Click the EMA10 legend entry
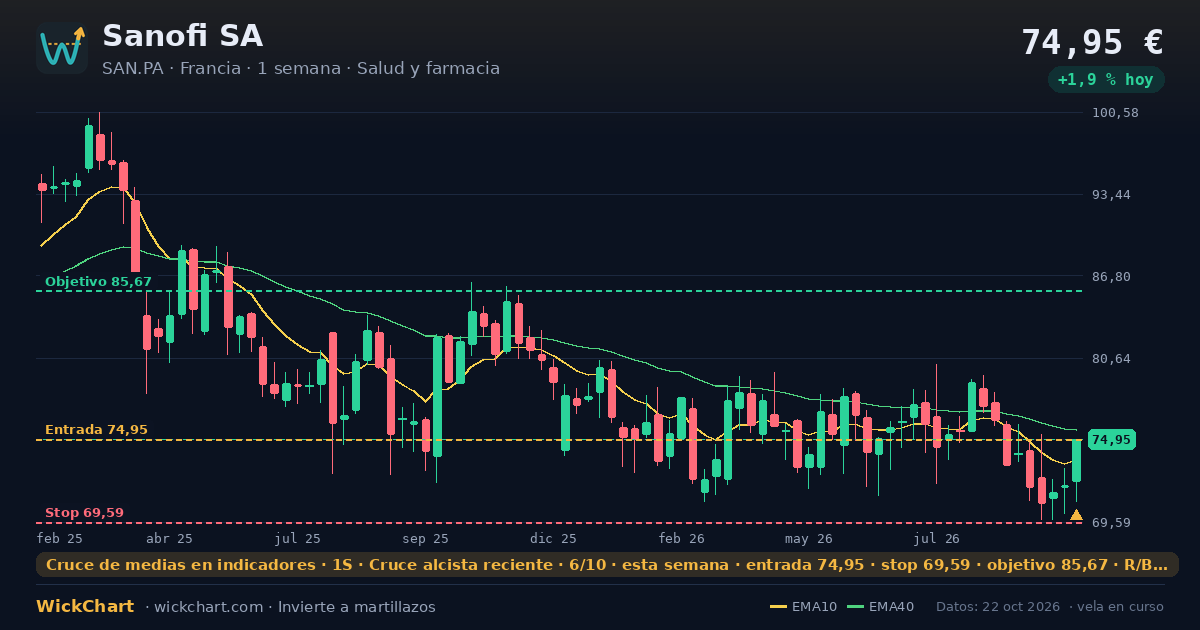Screen dimensions: 1200x630 click(x=804, y=607)
